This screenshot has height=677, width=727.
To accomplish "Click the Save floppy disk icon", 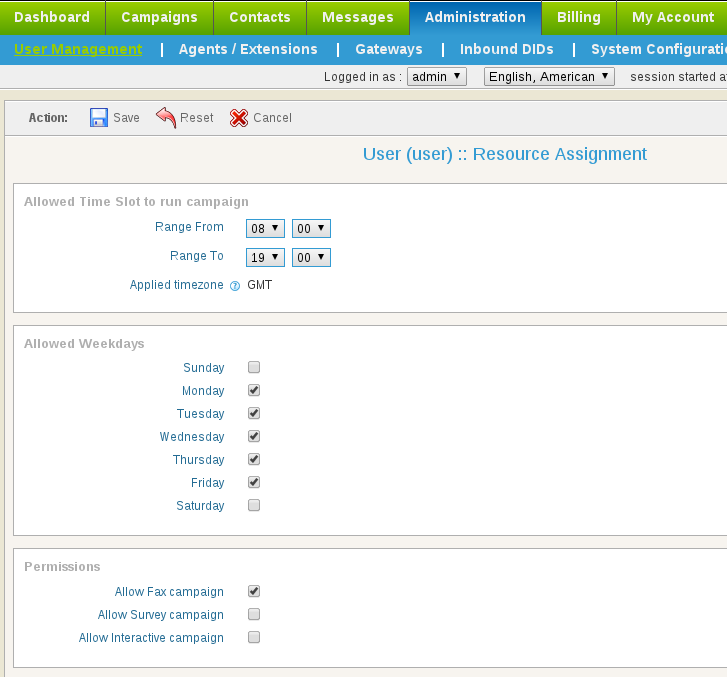I will click(x=99, y=118).
